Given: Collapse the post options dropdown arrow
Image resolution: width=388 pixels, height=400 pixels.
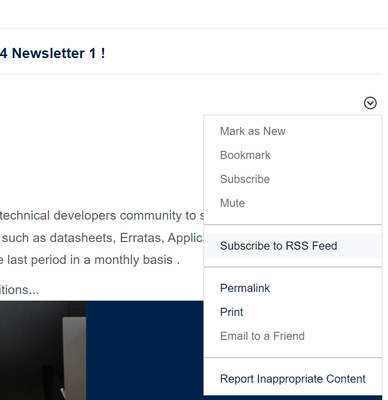Looking at the screenshot, I should click(x=370, y=103).
